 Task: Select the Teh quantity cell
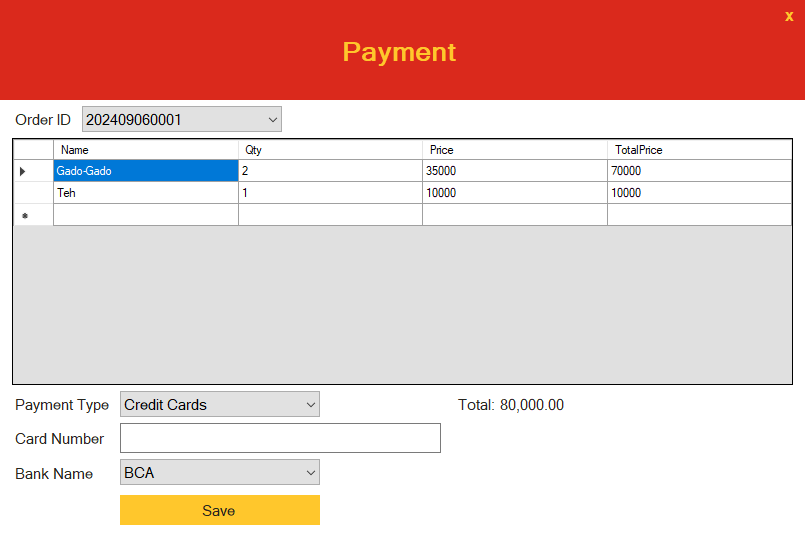[331, 193]
